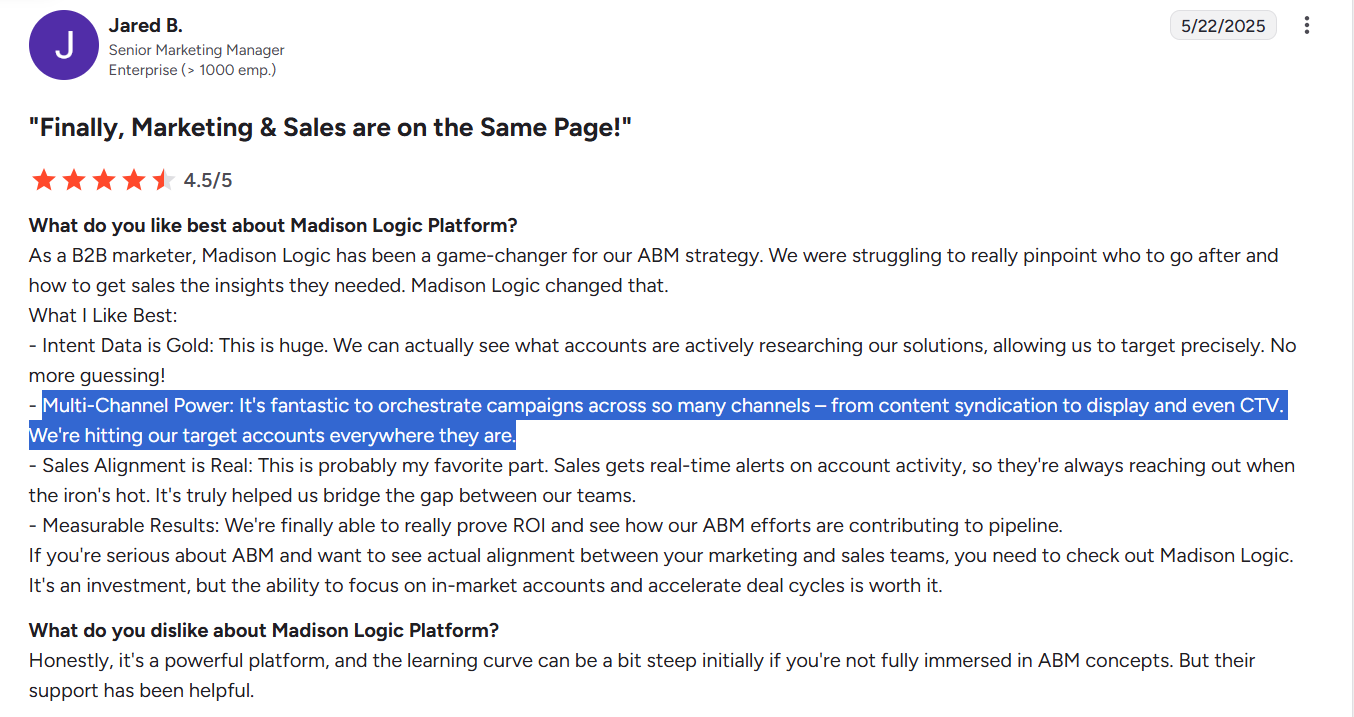Open reviewer Jared B.'s name
The image size is (1354, 717).
tap(145, 25)
